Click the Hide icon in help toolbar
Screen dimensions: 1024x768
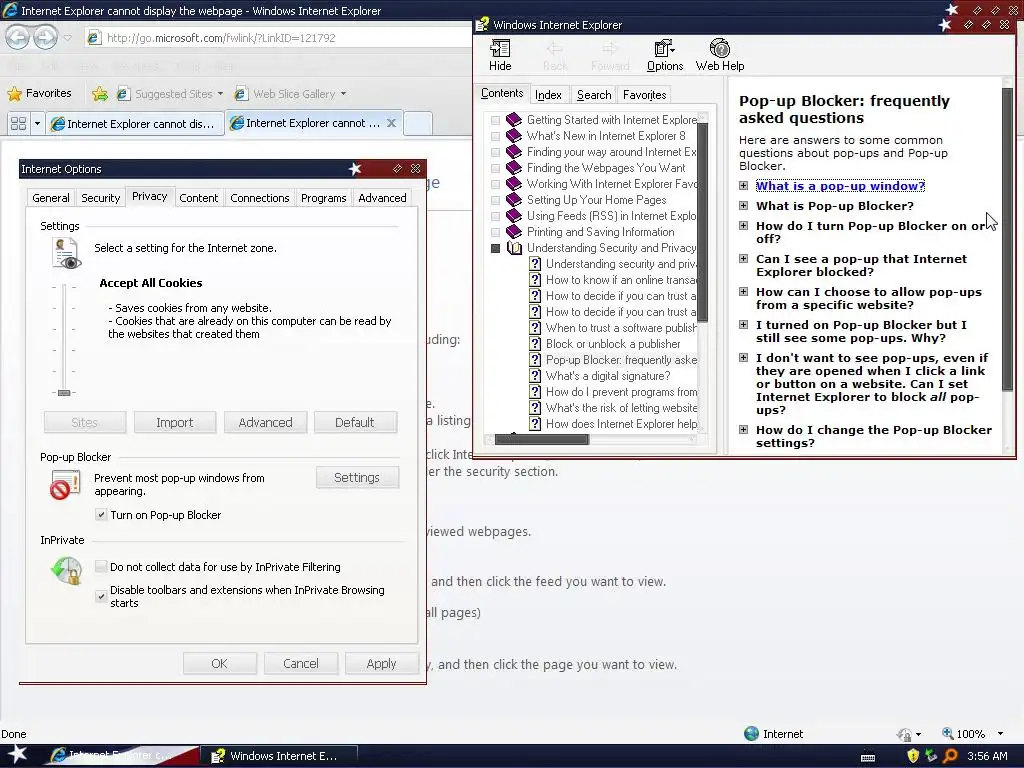500,48
